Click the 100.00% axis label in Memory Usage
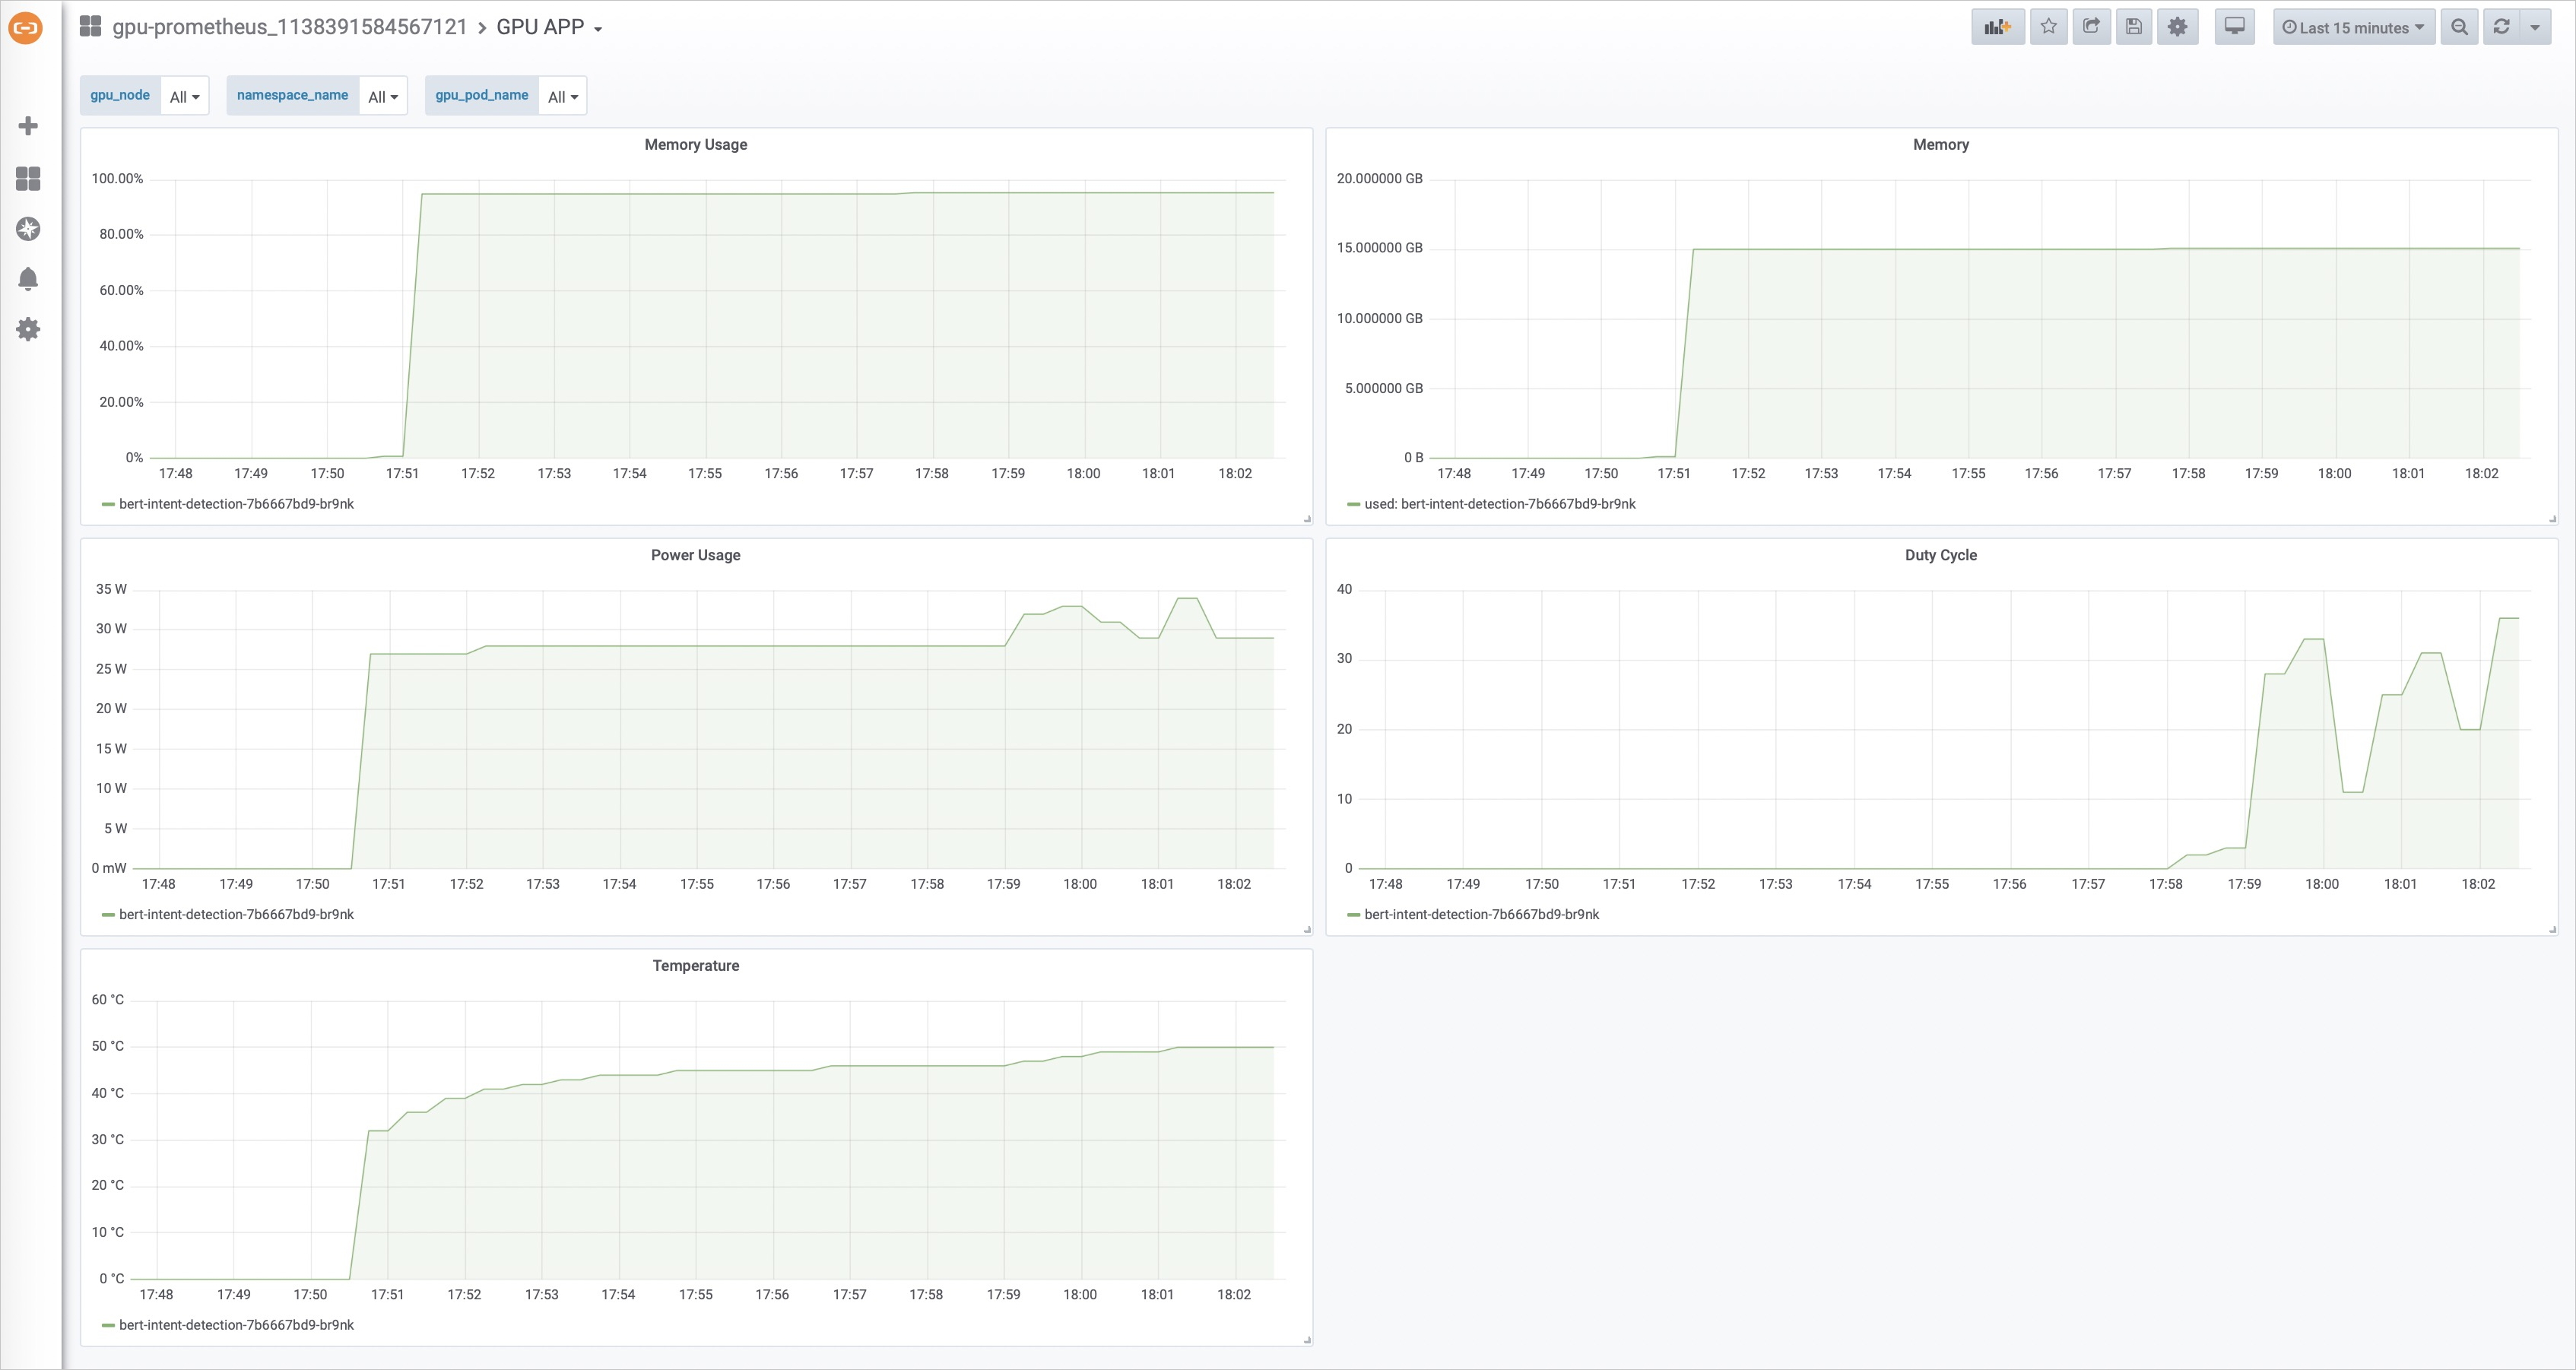The width and height of the screenshot is (2576, 1370). 117,179
